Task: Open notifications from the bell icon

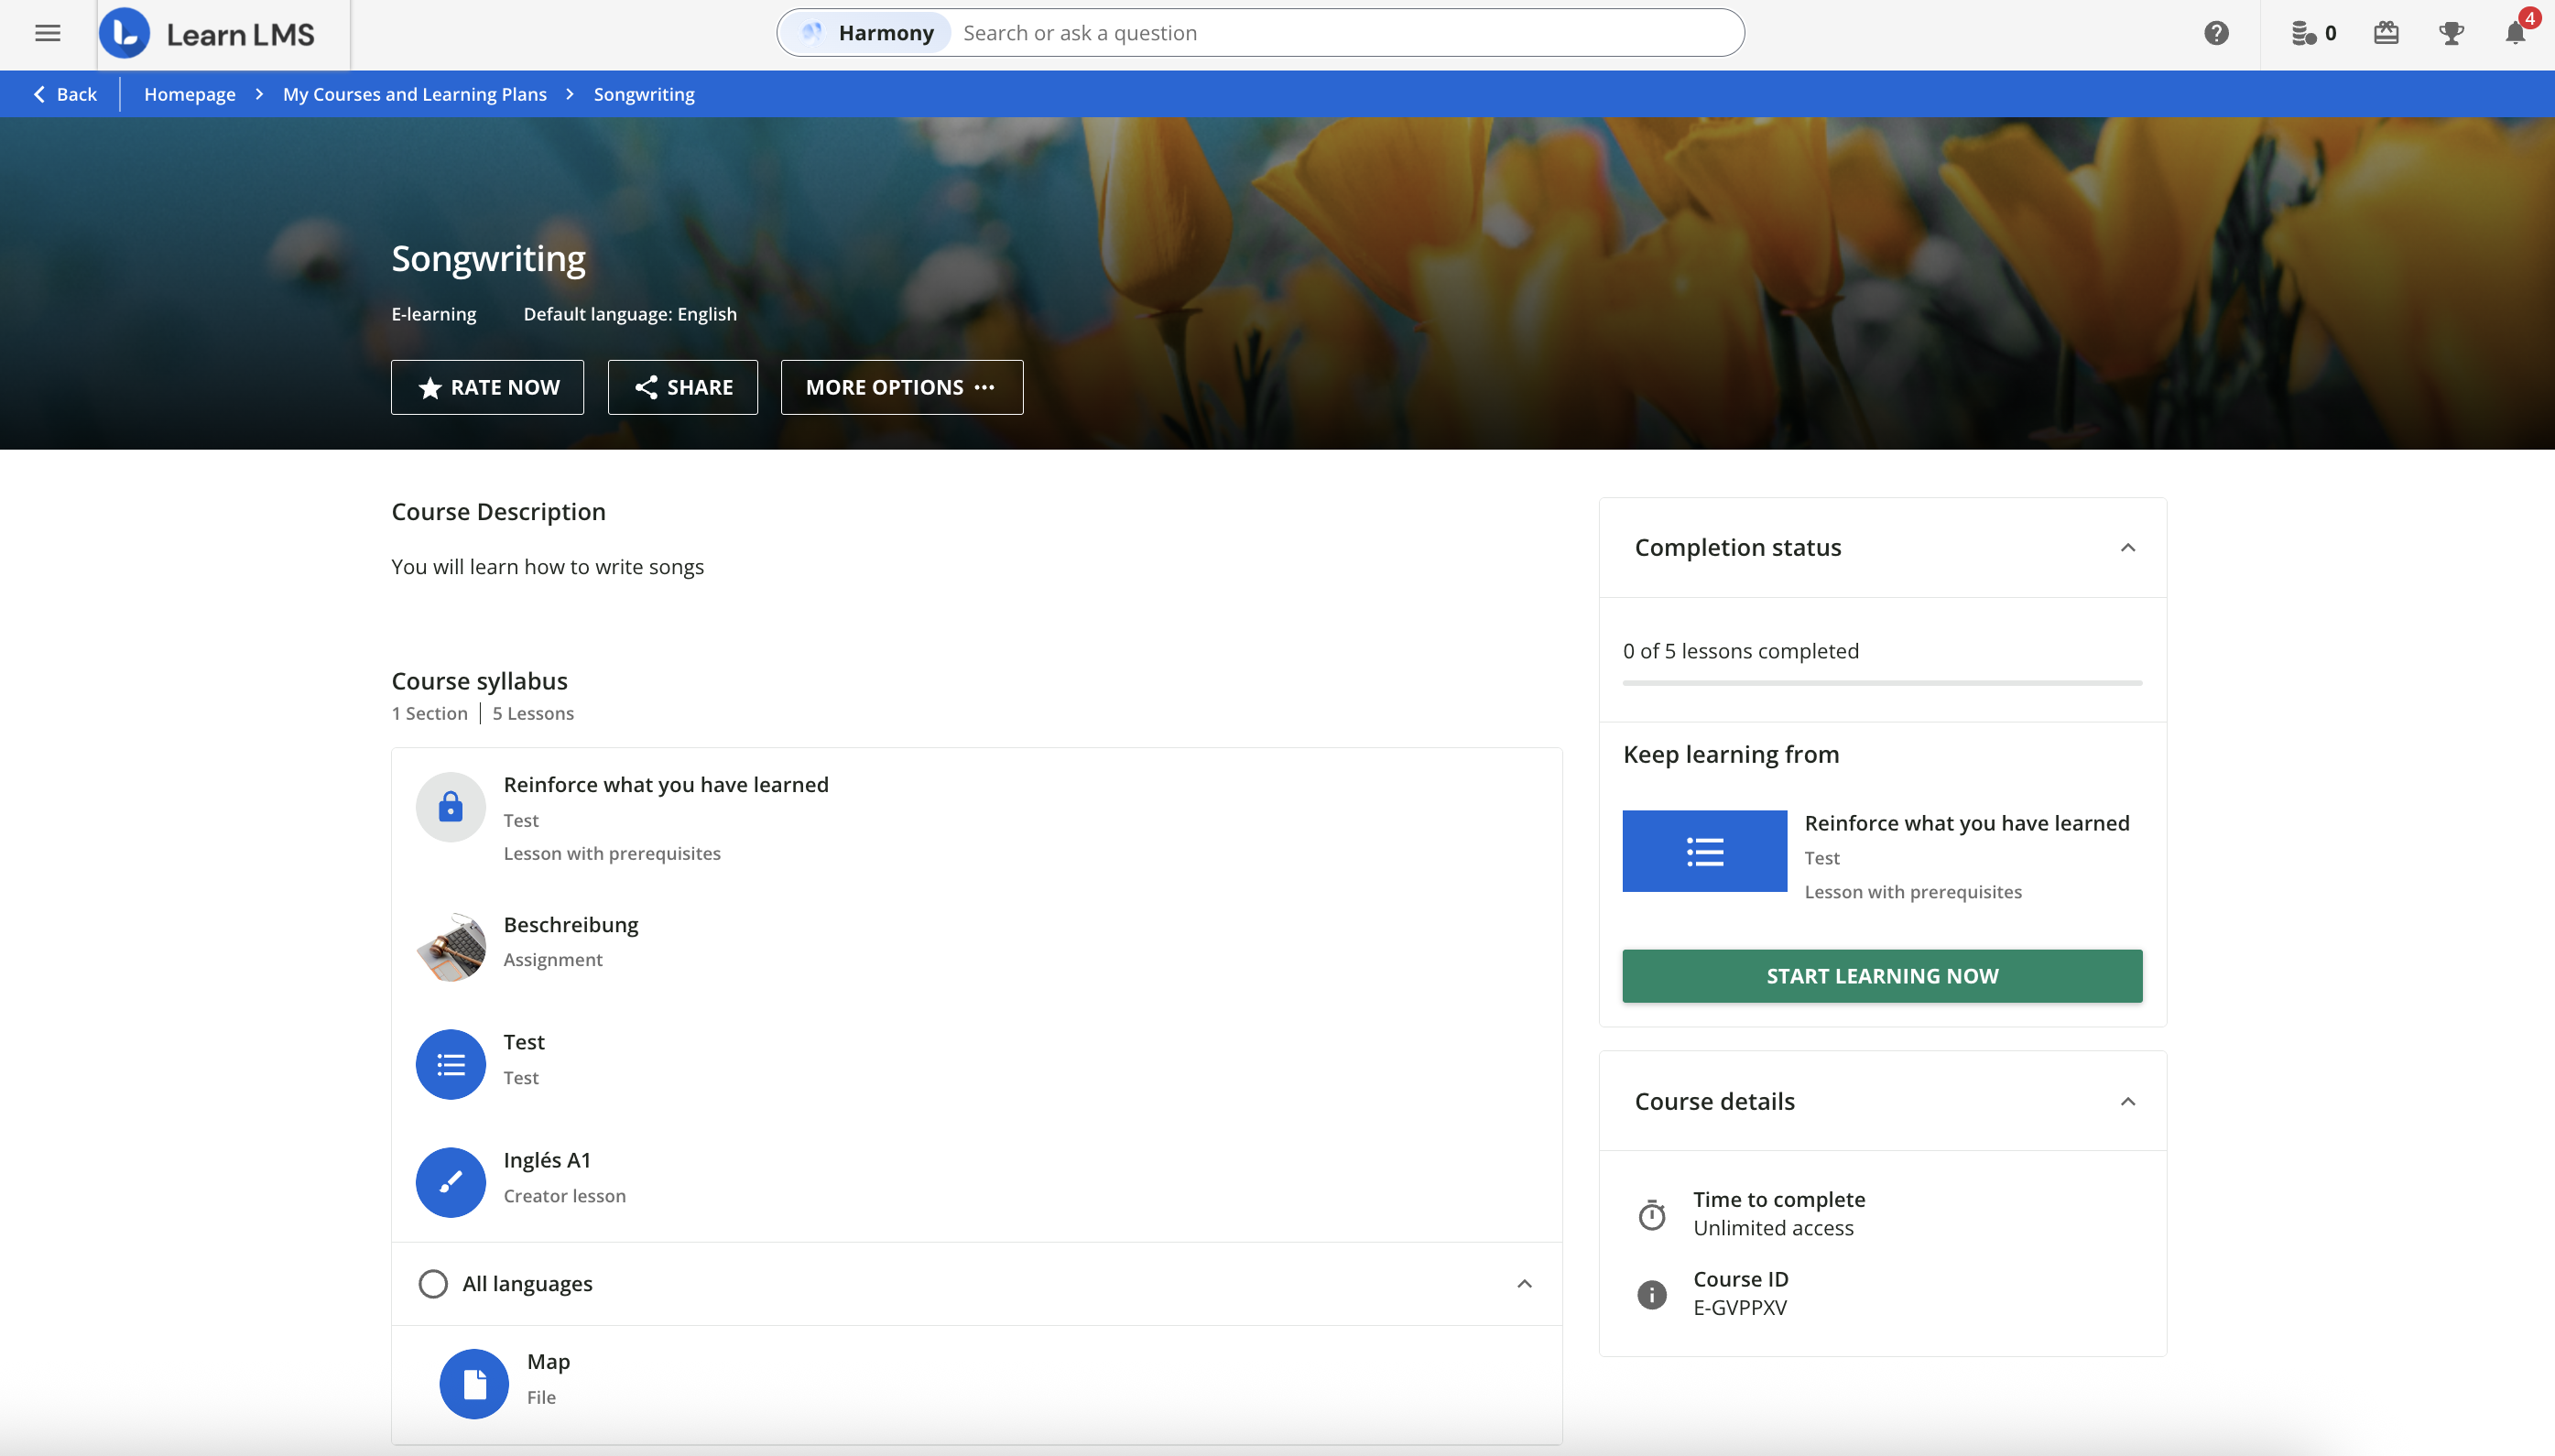Action: [2515, 33]
